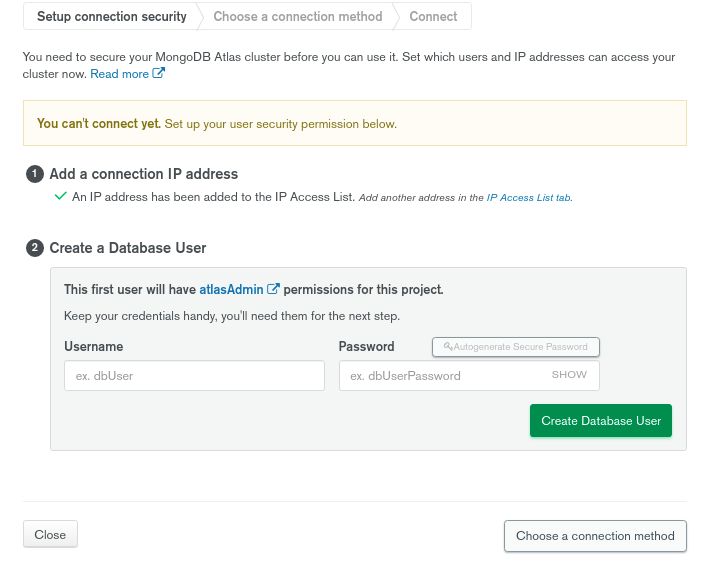
Task: Open the IP Access List tab link
Action: pos(529,197)
